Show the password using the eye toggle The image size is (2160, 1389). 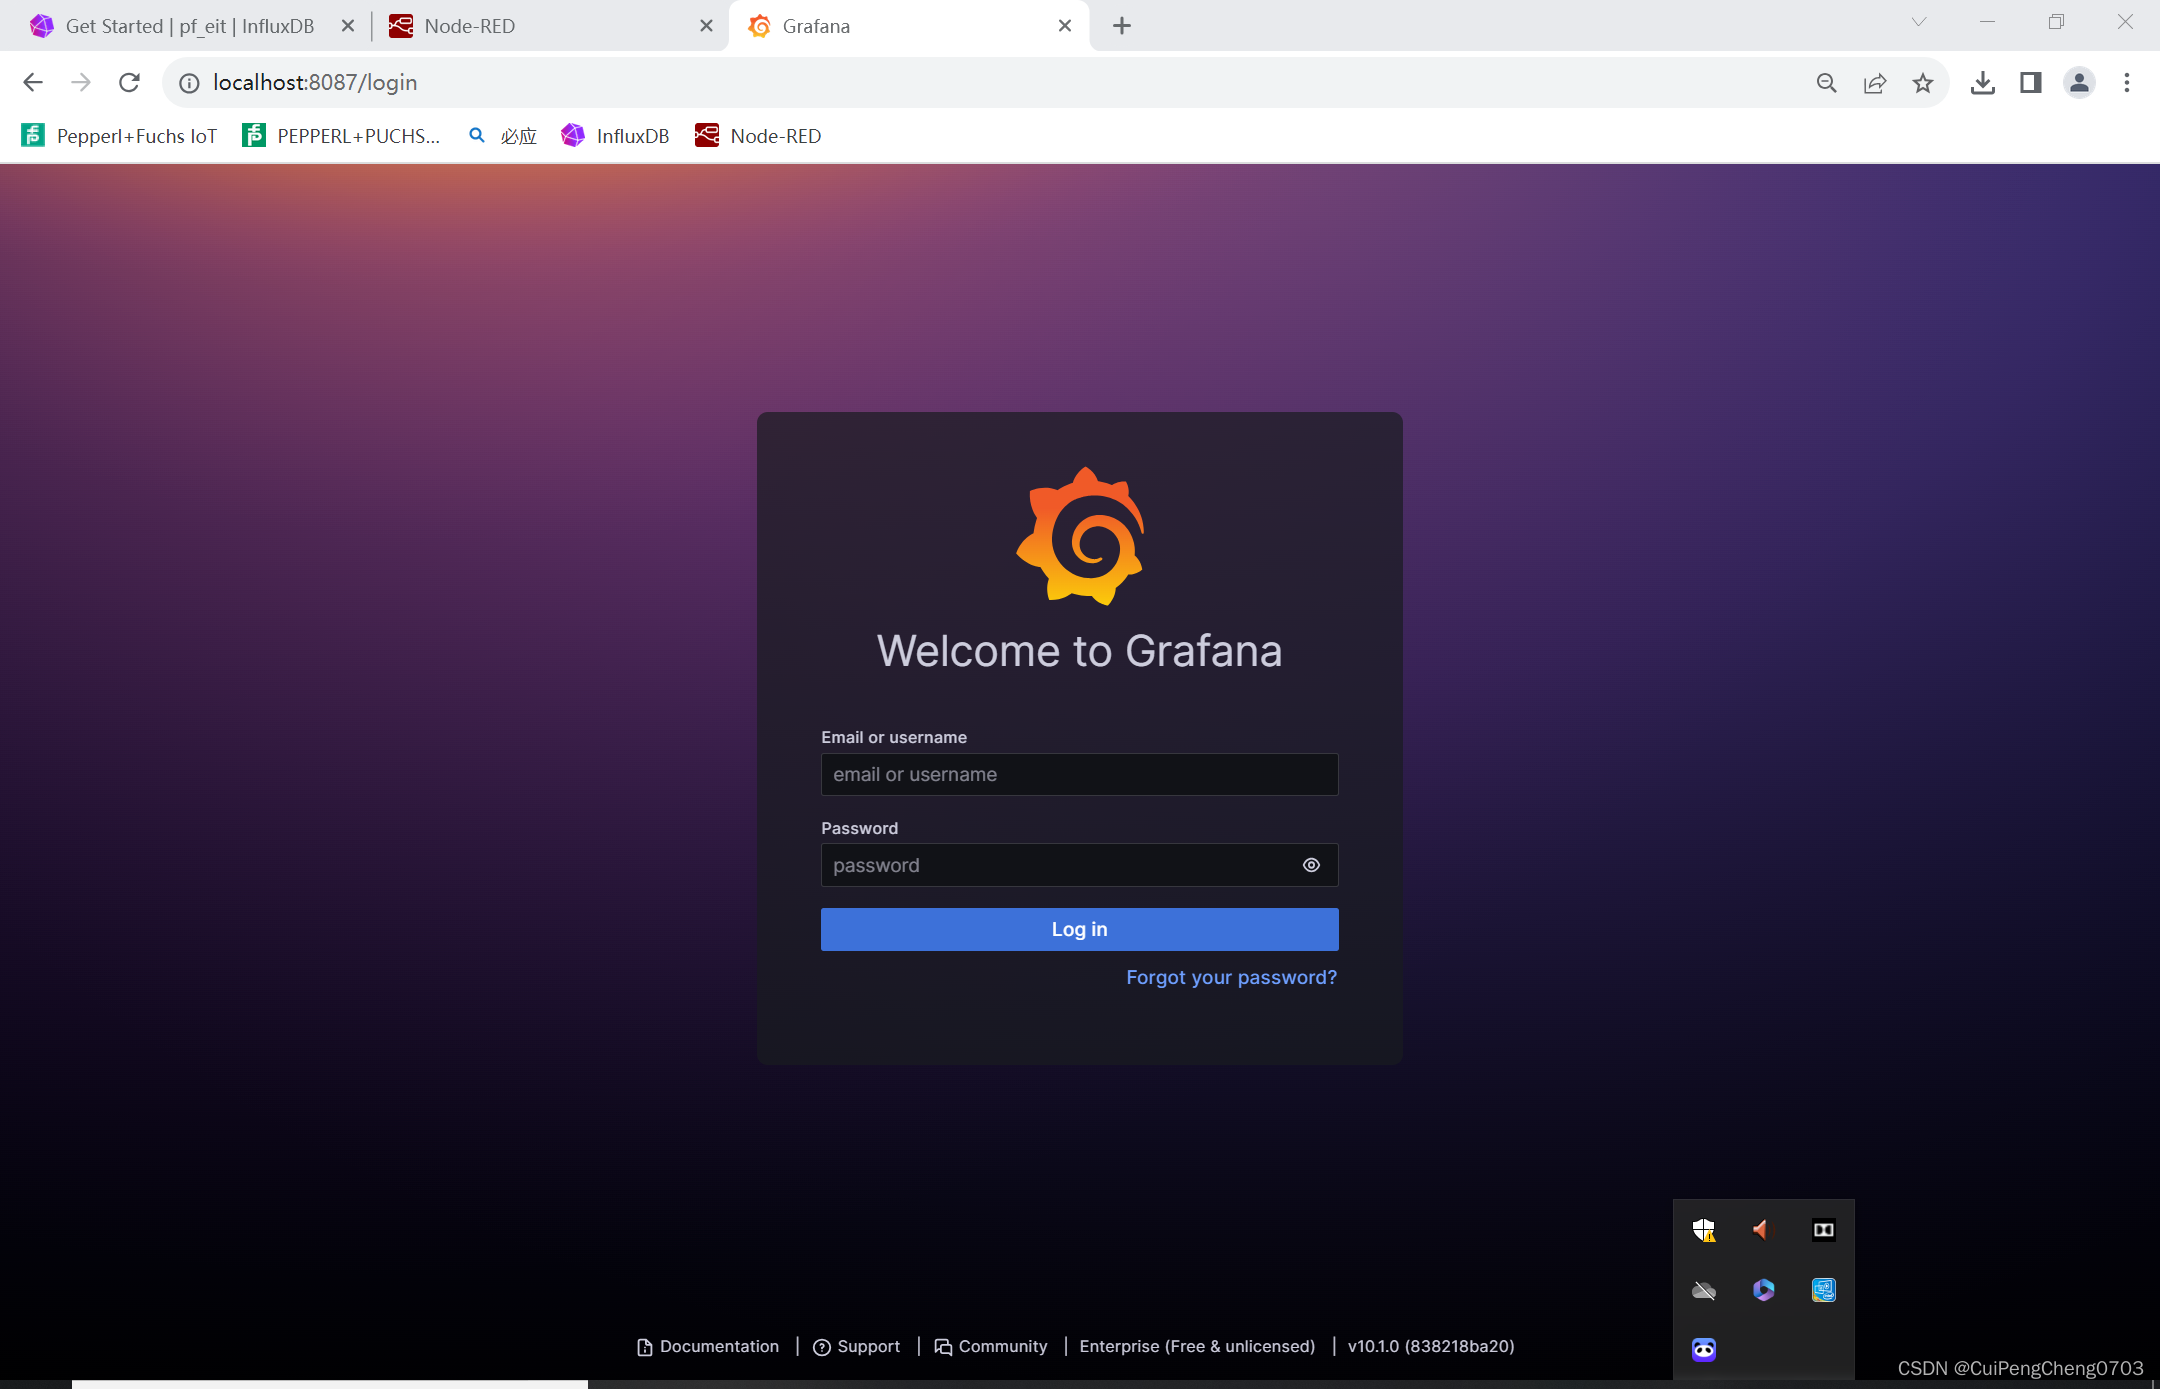pos(1310,864)
